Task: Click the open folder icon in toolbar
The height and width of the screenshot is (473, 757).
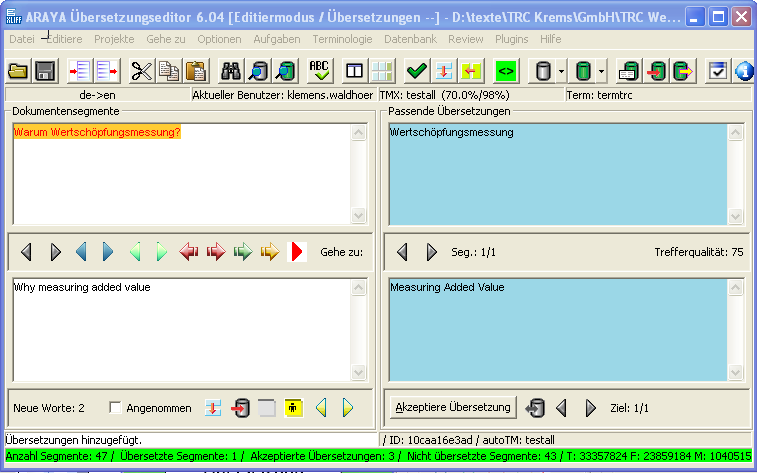Action: 18,71
